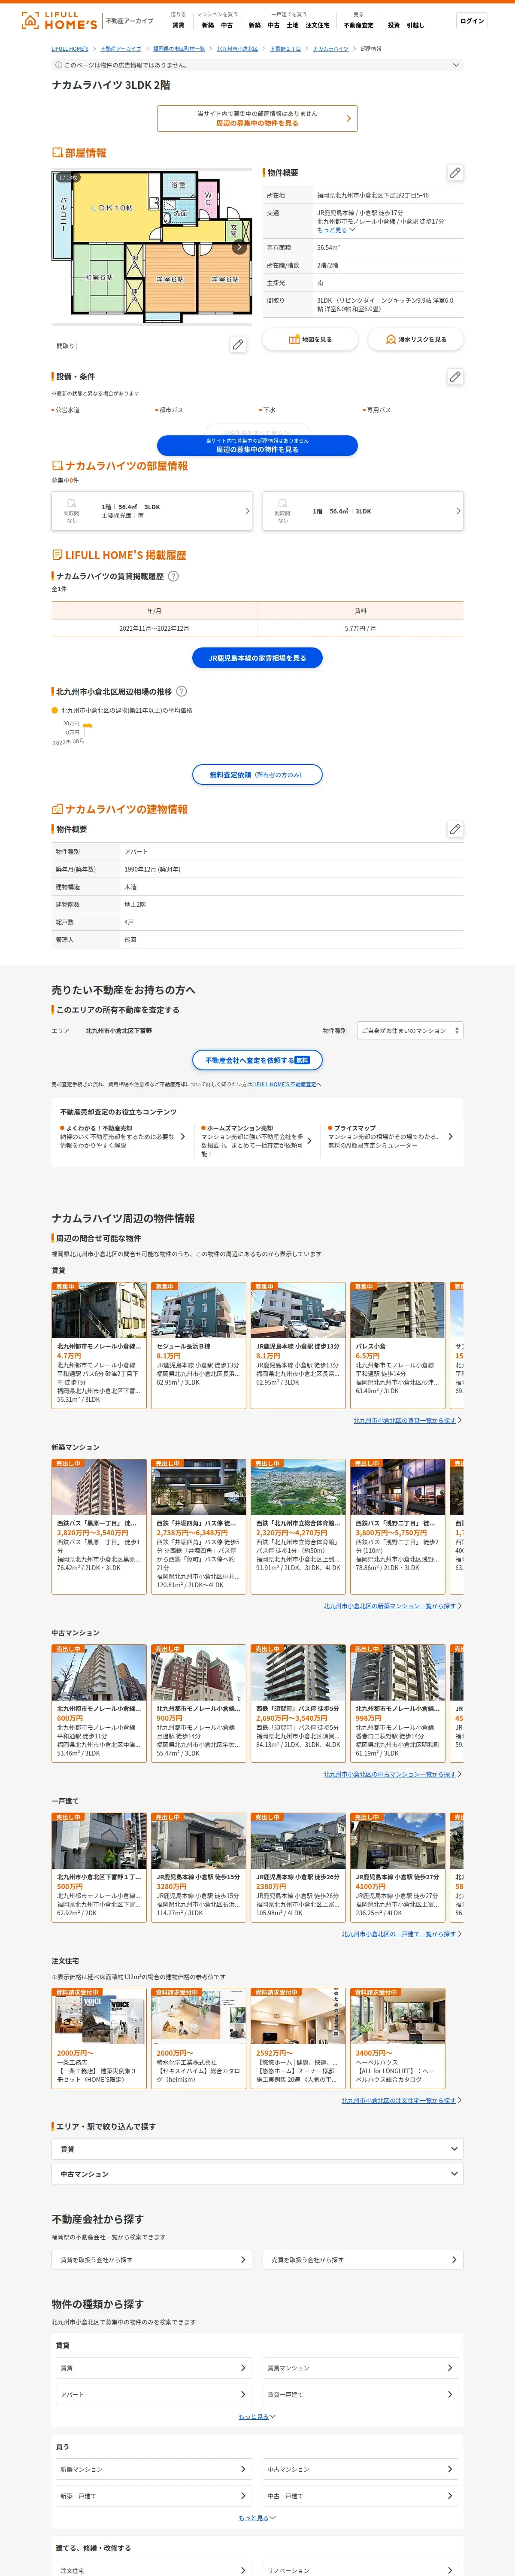Edit the 設備・条件 section via pencil icon
515x2576 pixels.
pyautogui.click(x=455, y=377)
